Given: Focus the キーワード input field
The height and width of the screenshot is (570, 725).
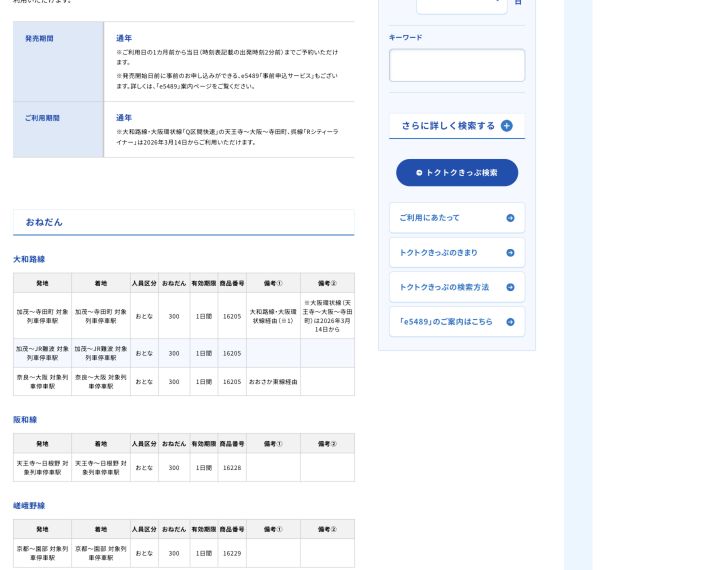Looking at the screenshot, I should pyautogui.click(x=457, y=65).
